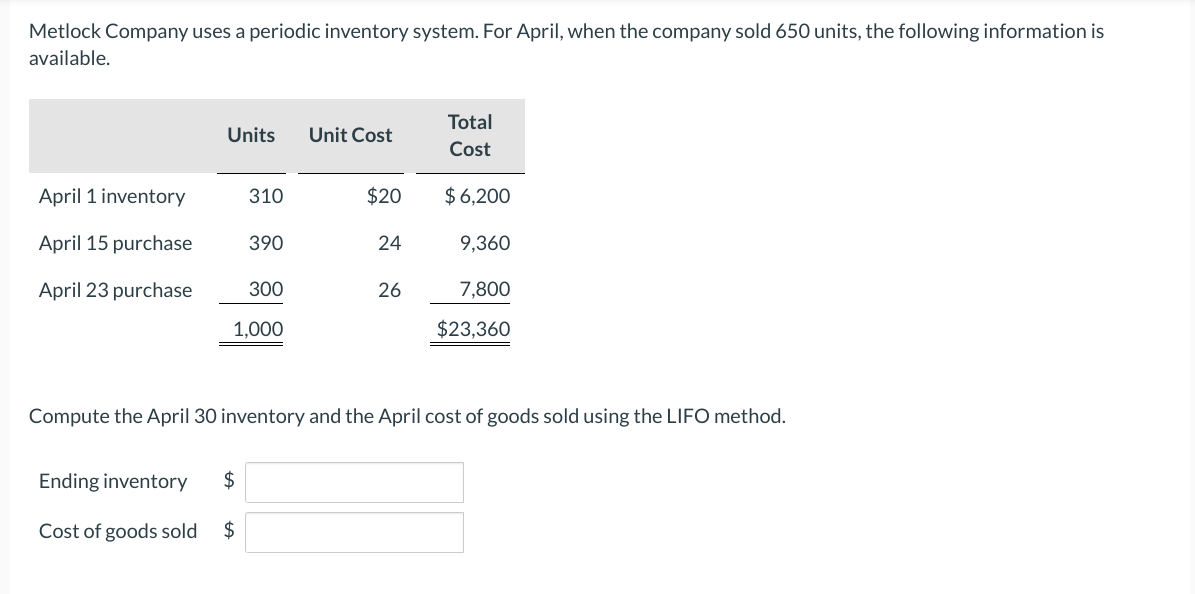Viewport: 1195px width, 594px height.
Task: Click the Ending inventory input field
Action: click(354, 482)
